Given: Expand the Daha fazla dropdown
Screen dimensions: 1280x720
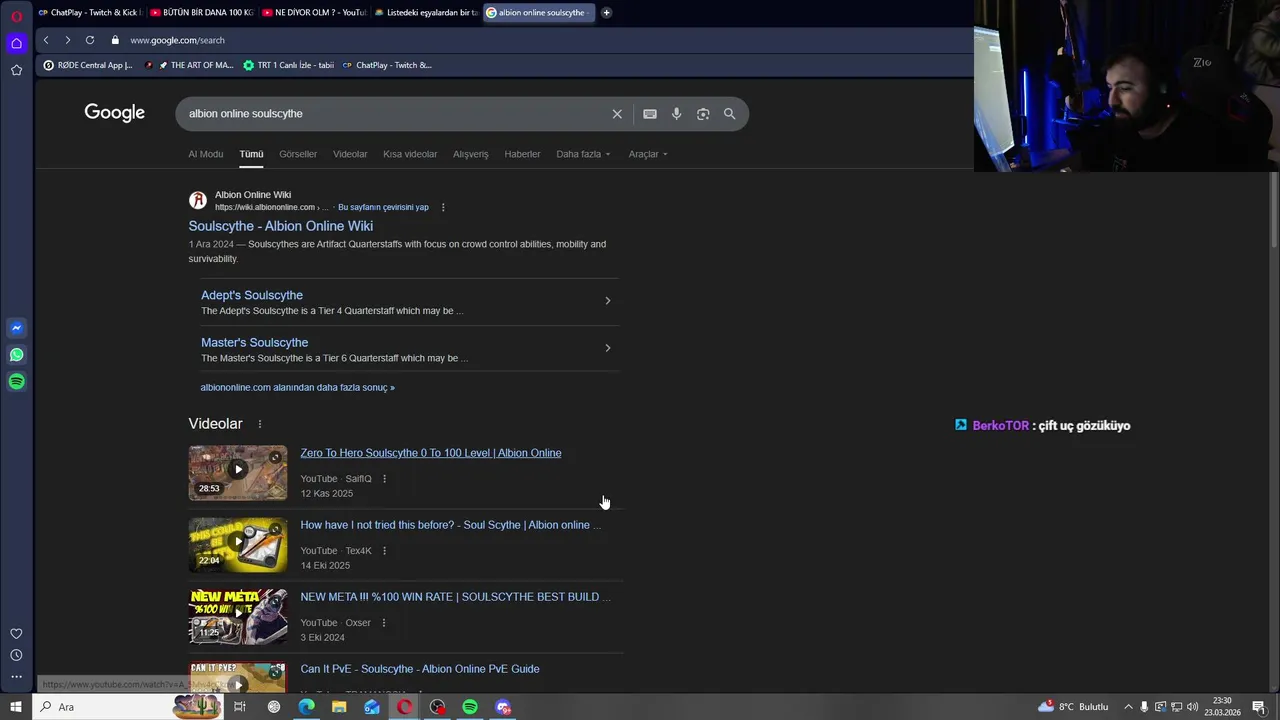Looking at the screenshot, I should (x=583, y=154).
